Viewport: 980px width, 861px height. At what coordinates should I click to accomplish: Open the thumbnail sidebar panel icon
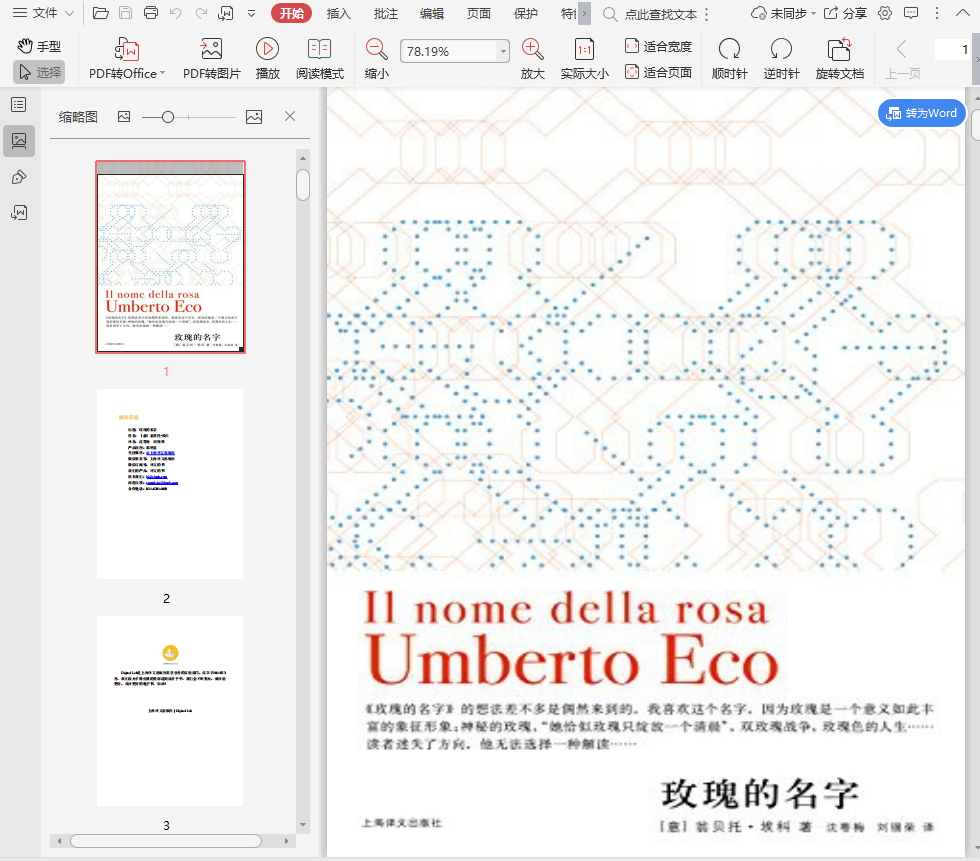19,141
